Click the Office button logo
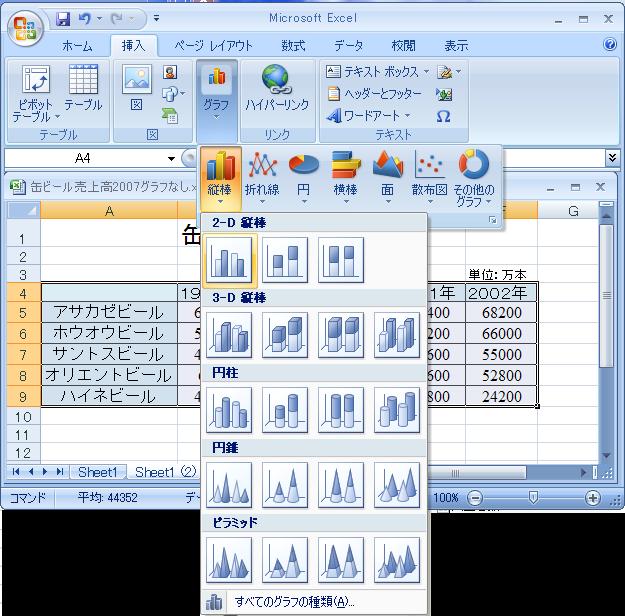Image resolution: width=625 pixels, height=616 pixels. click(x=25, y=28)
